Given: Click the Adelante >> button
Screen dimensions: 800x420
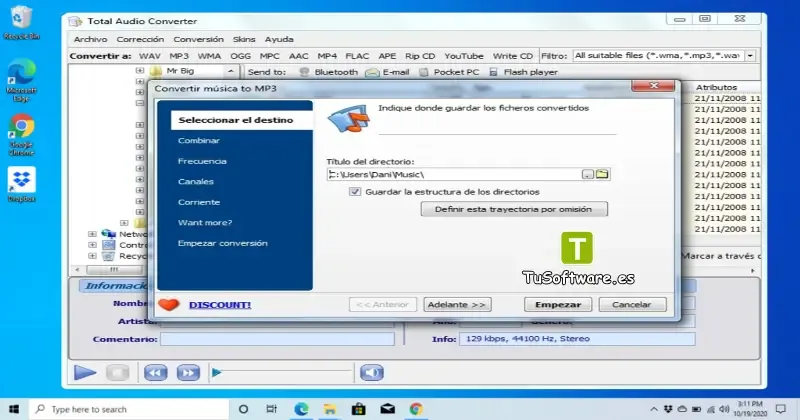Looking at the screenshot, I should 457,305.
